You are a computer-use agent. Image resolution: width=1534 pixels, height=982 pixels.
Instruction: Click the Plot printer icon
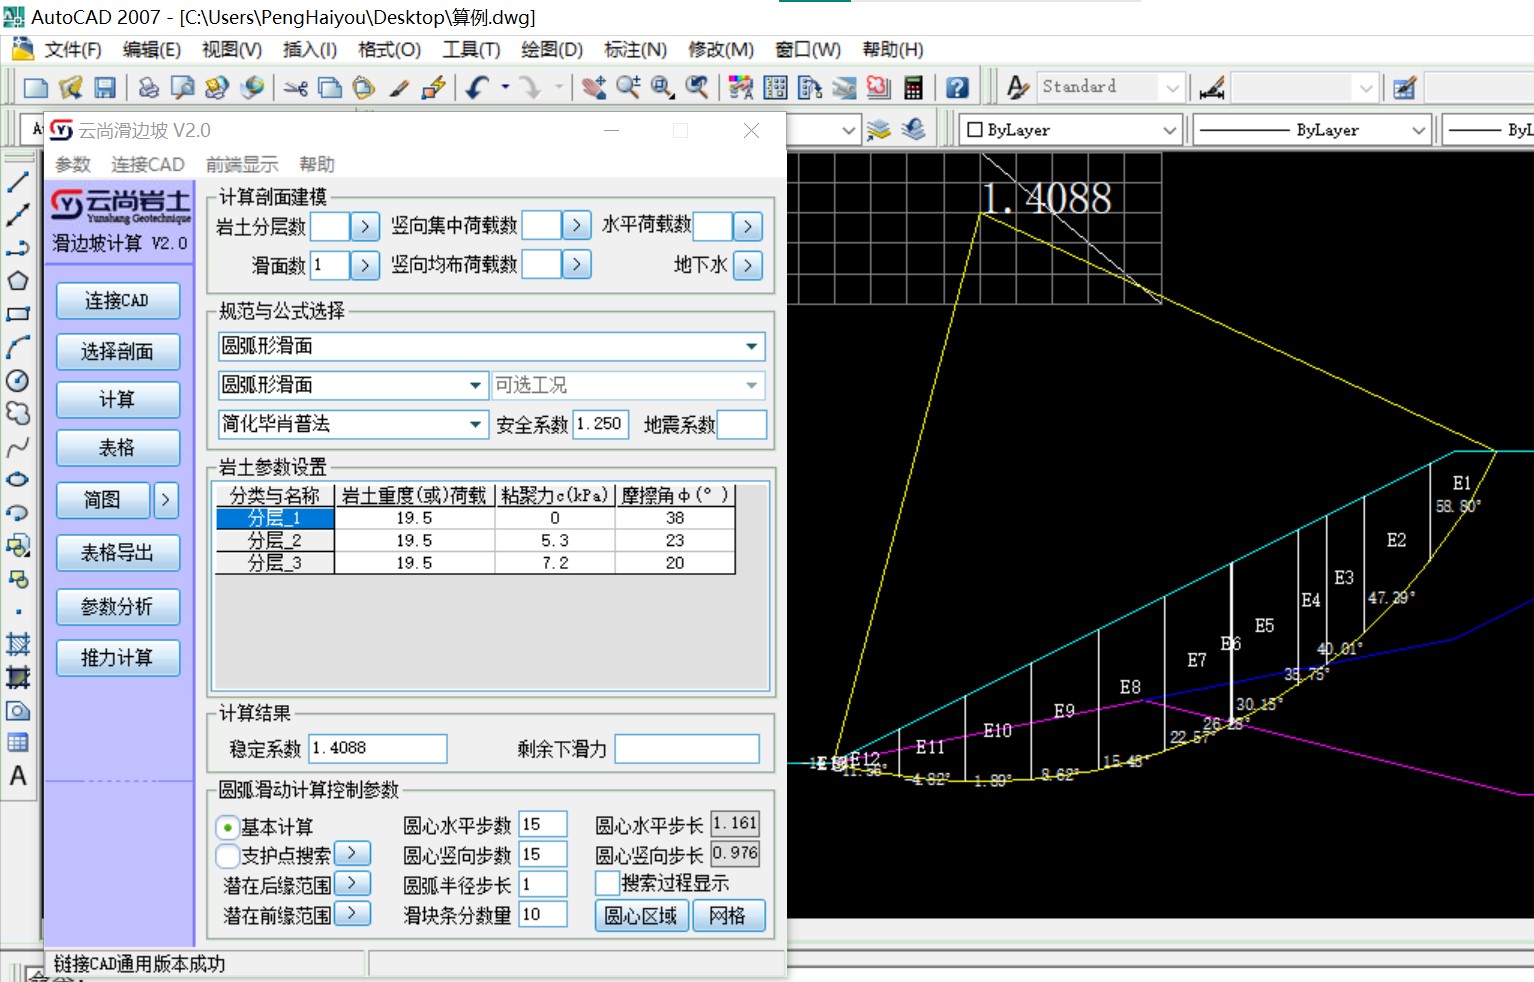pos(148,88)
